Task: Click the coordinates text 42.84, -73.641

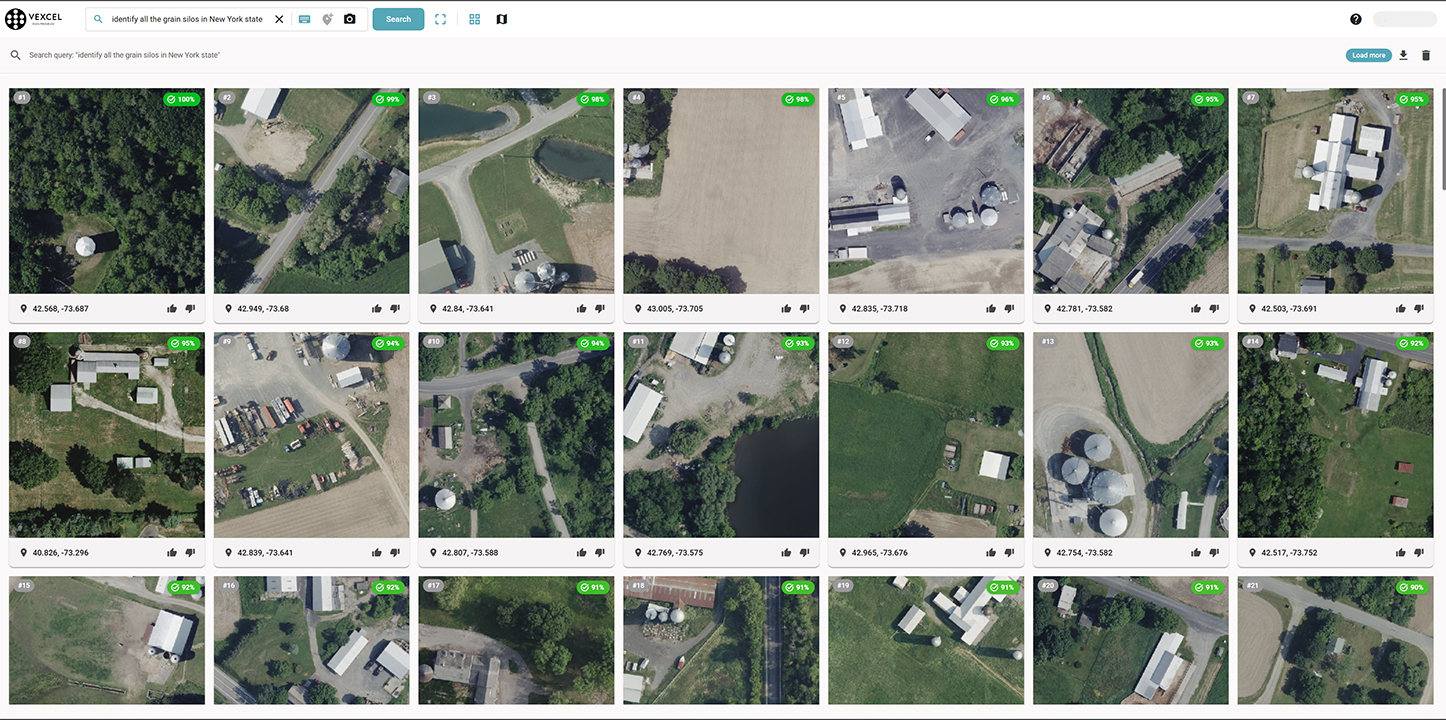Action: coord(470,309)
